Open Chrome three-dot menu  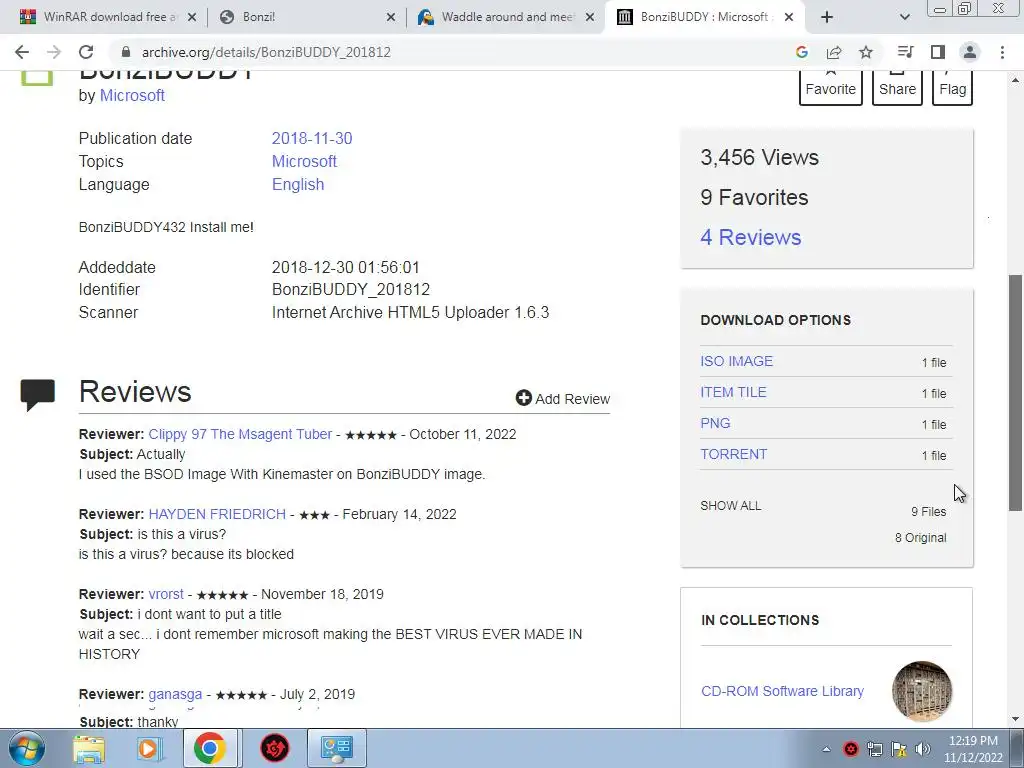click(1002, 52)
